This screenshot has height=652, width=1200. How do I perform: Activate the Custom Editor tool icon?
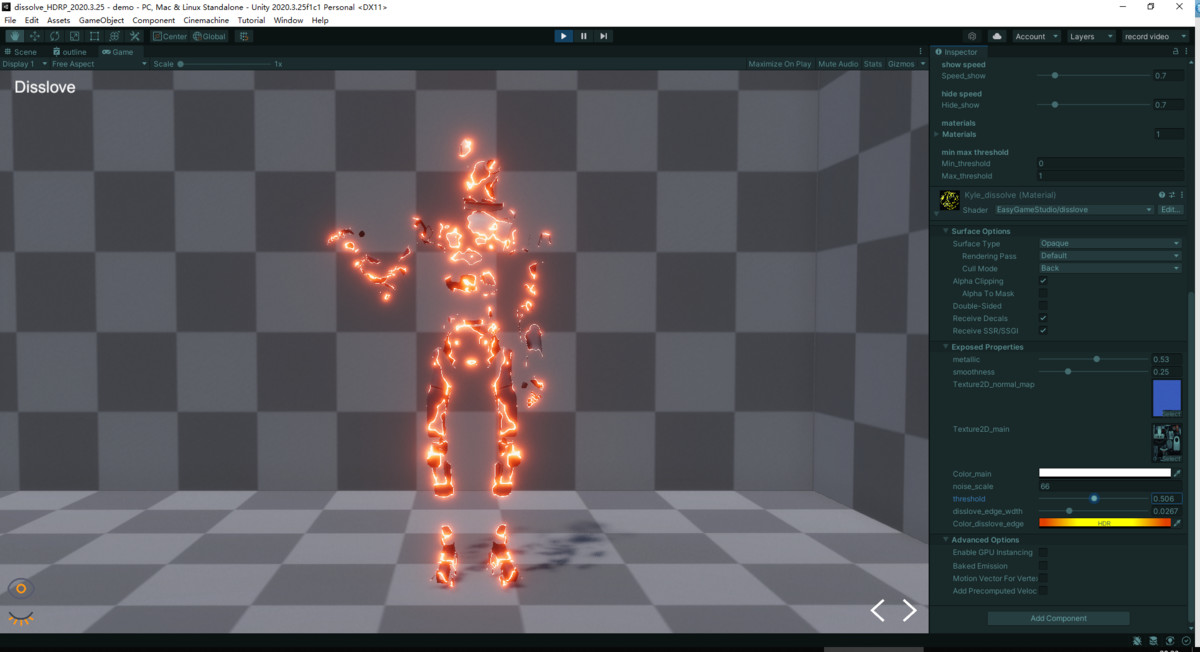(x=134, y=36)
